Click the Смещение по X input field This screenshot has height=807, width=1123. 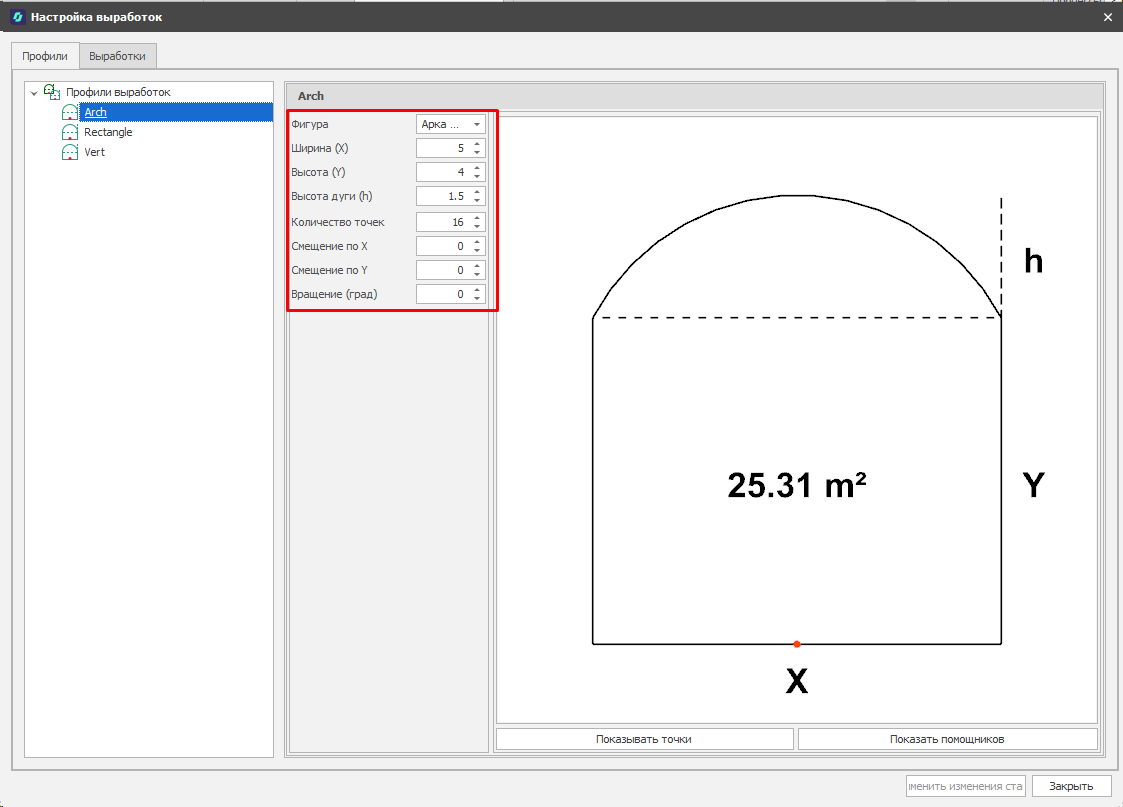[442, 246]
